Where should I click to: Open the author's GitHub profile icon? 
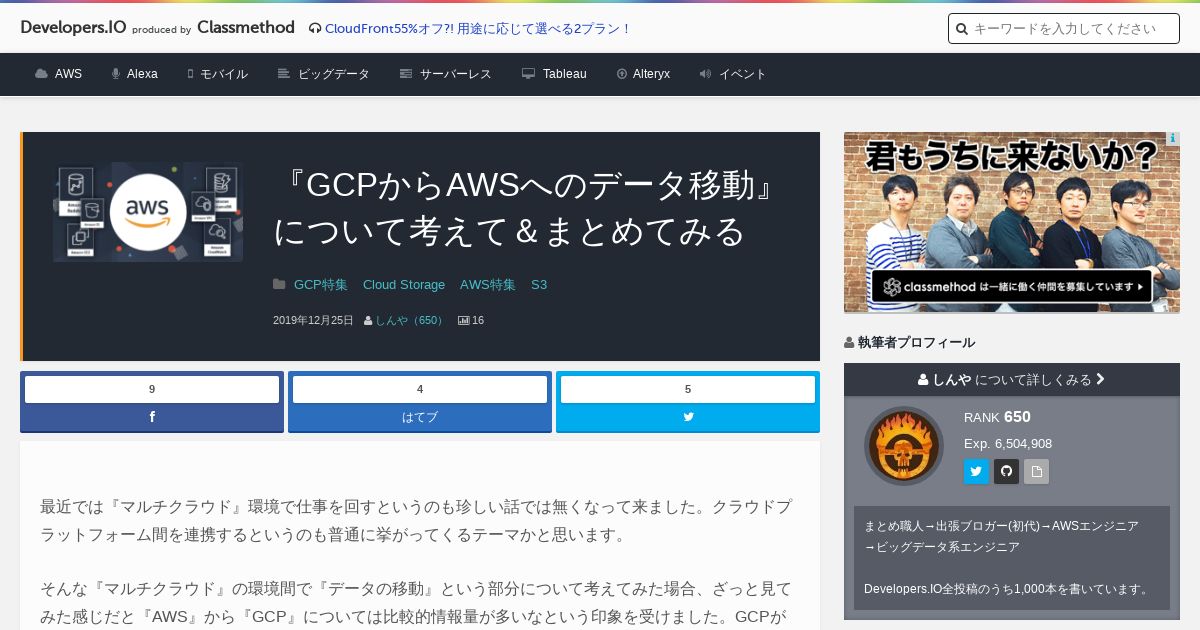coord(1006,472)
